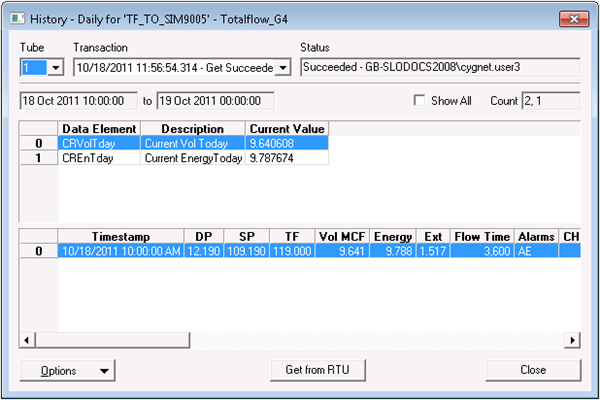Click the Ext value 1.517
The width and height of the screenshot is (600, 400).
[433, 251]
